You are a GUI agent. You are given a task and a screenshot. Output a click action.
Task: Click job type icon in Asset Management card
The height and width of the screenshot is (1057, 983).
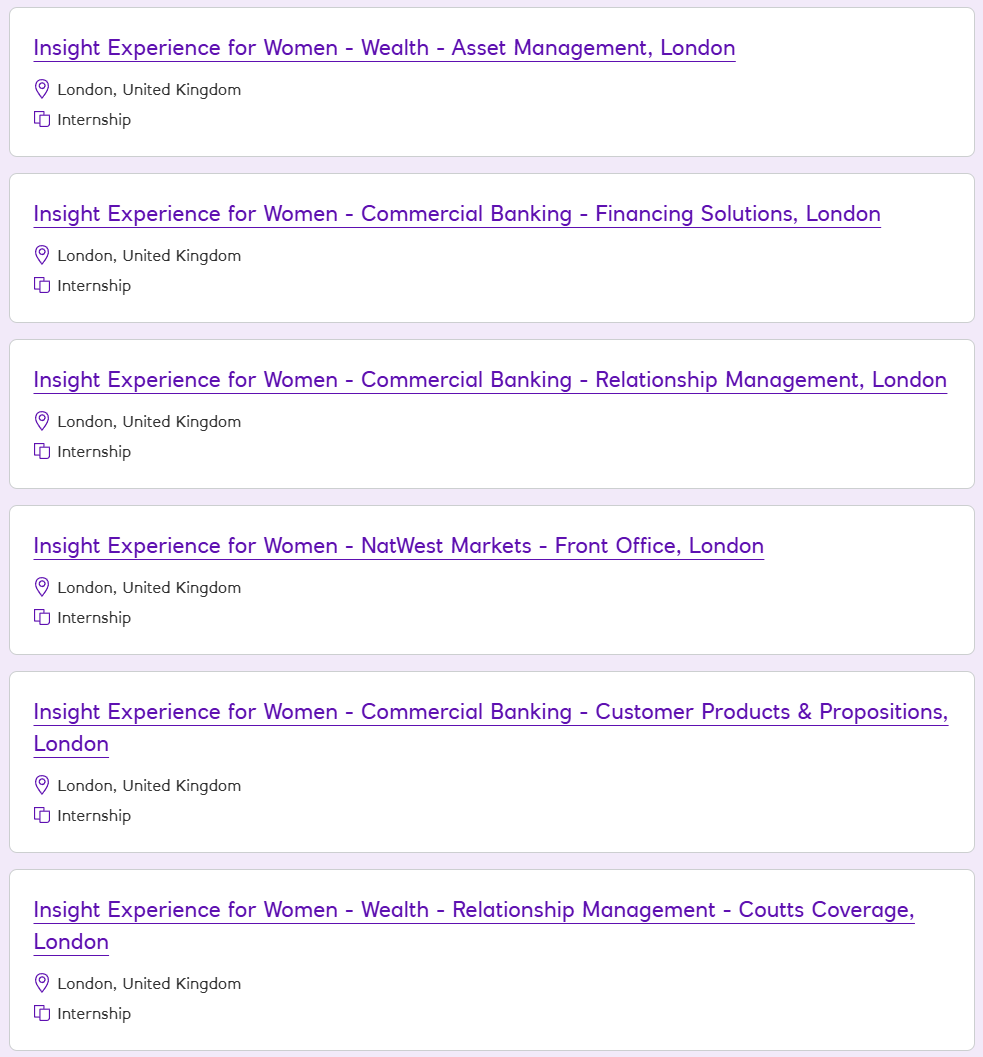pyautogui.click(x=42, y=119)
